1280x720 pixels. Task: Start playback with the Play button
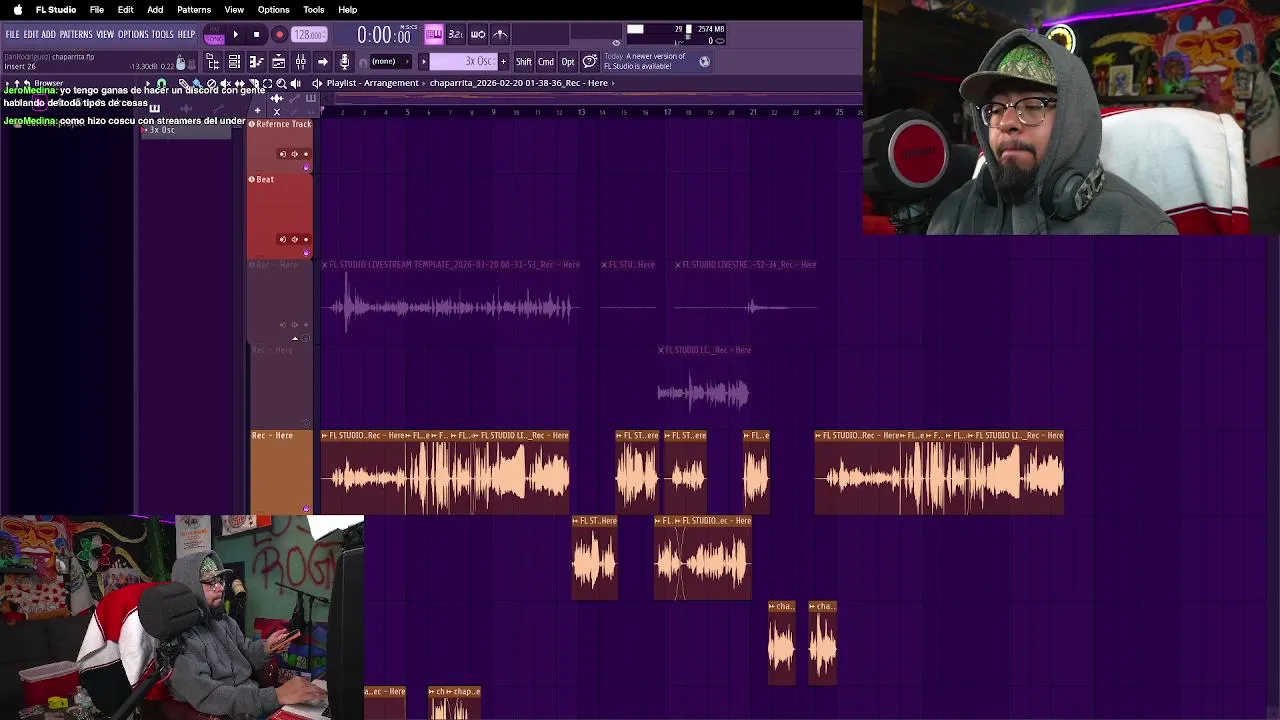(x=235, y=34)
